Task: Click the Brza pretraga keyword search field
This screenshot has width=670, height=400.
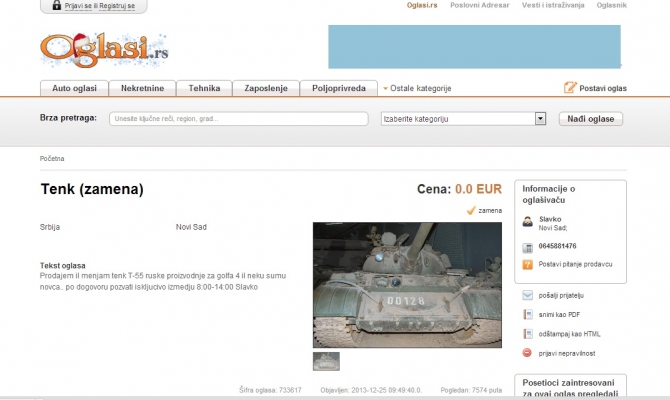Action: [x=239, y=119]
